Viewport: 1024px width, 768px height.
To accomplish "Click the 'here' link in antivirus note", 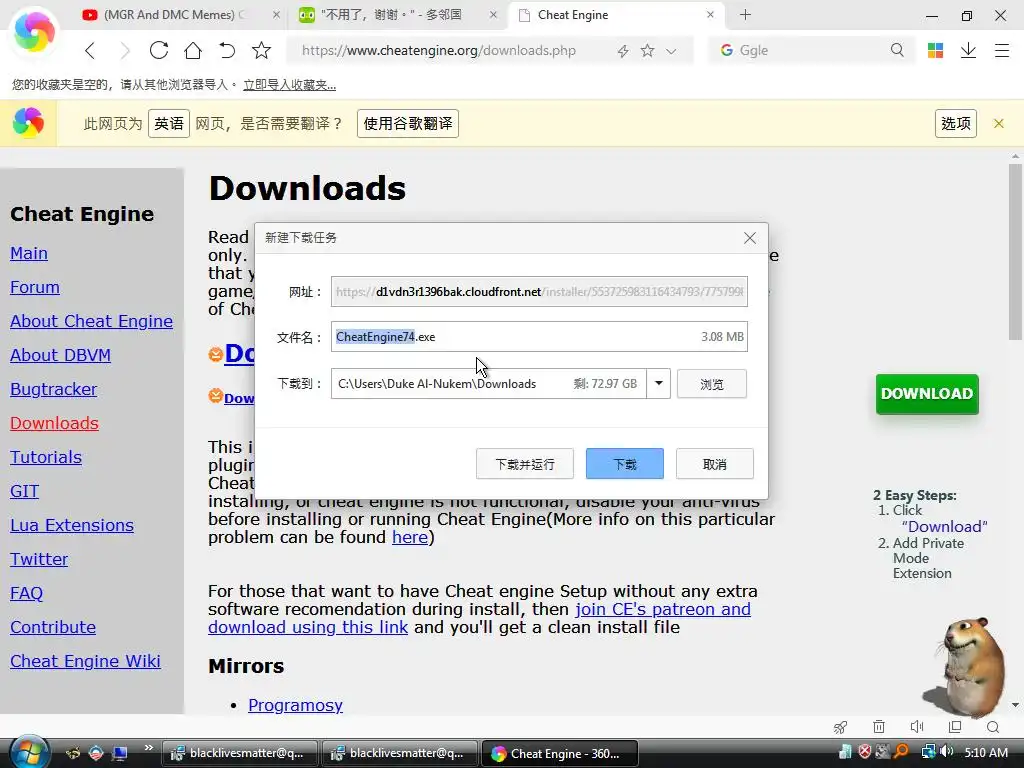I will coord(409,537).
